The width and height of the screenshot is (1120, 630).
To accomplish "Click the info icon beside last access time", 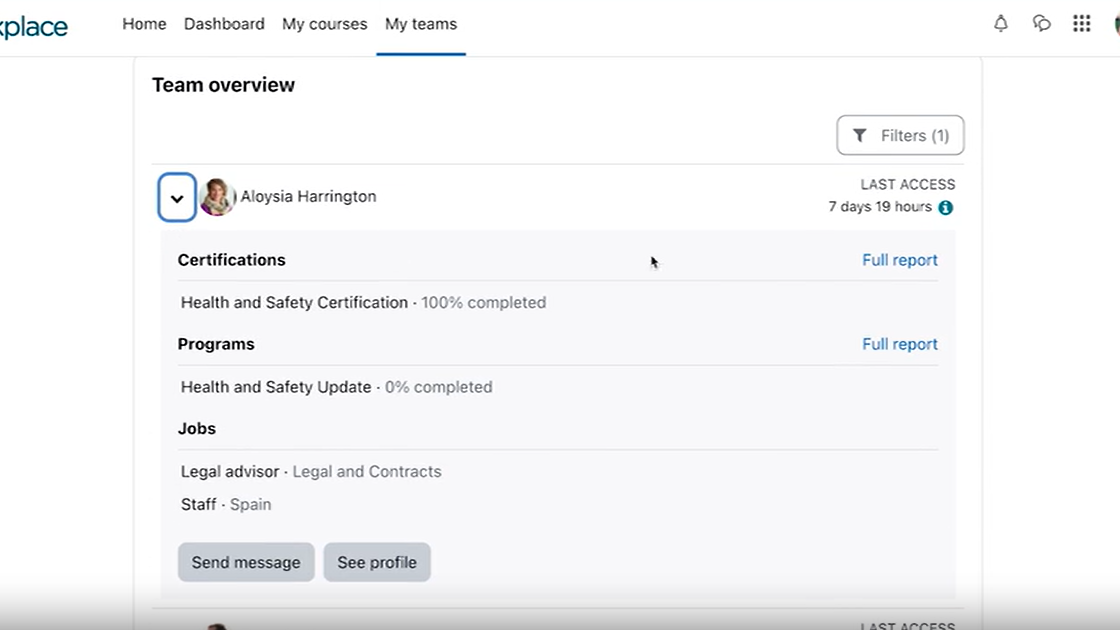I will [x=945, y=208].
